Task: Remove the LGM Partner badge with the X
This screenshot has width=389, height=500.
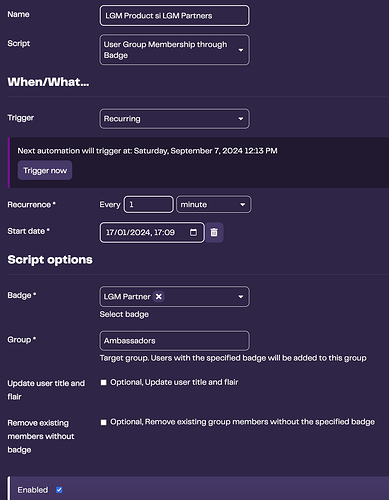Action: (x=159, y=296)
